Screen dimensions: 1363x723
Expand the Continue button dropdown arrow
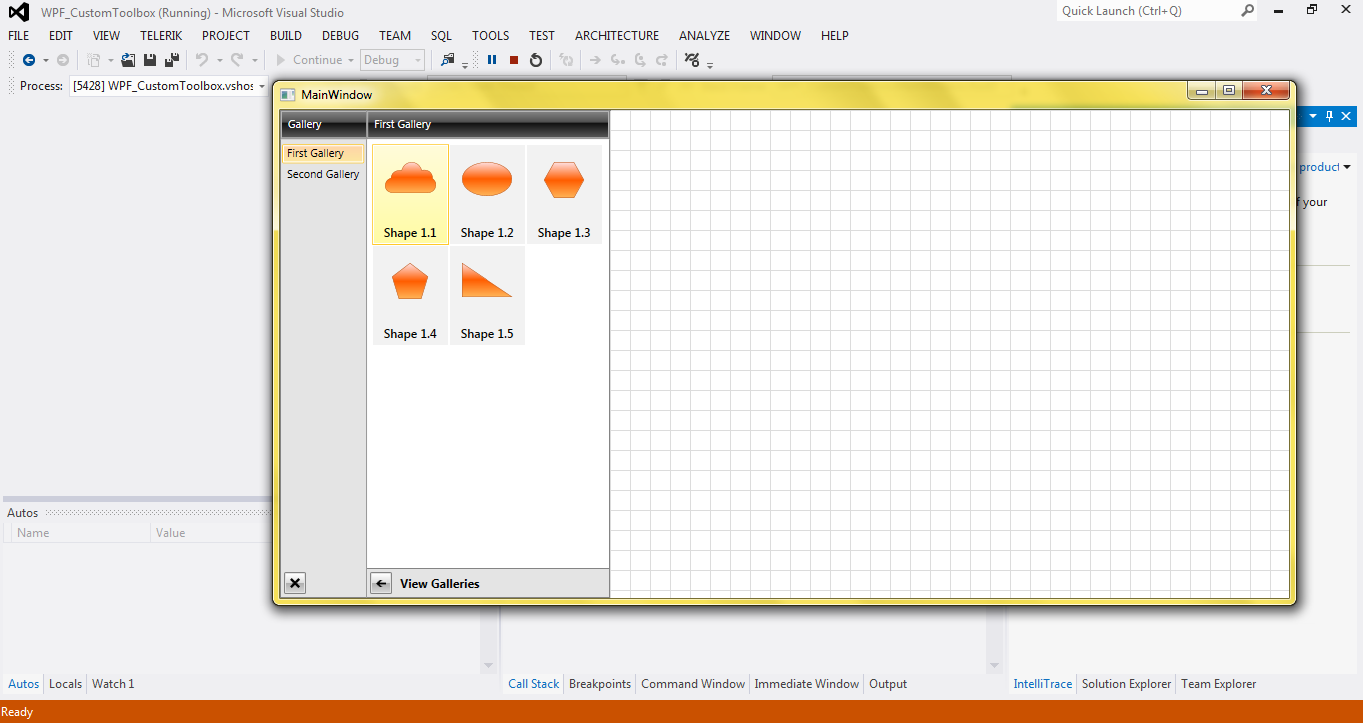[351, 60]
